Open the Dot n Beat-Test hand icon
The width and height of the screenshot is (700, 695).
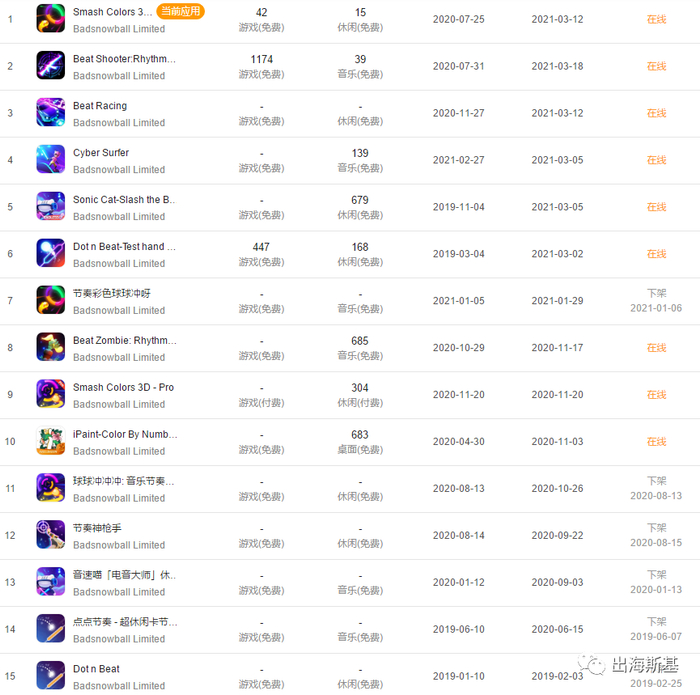pyautogui.click(x=50, y=253)
